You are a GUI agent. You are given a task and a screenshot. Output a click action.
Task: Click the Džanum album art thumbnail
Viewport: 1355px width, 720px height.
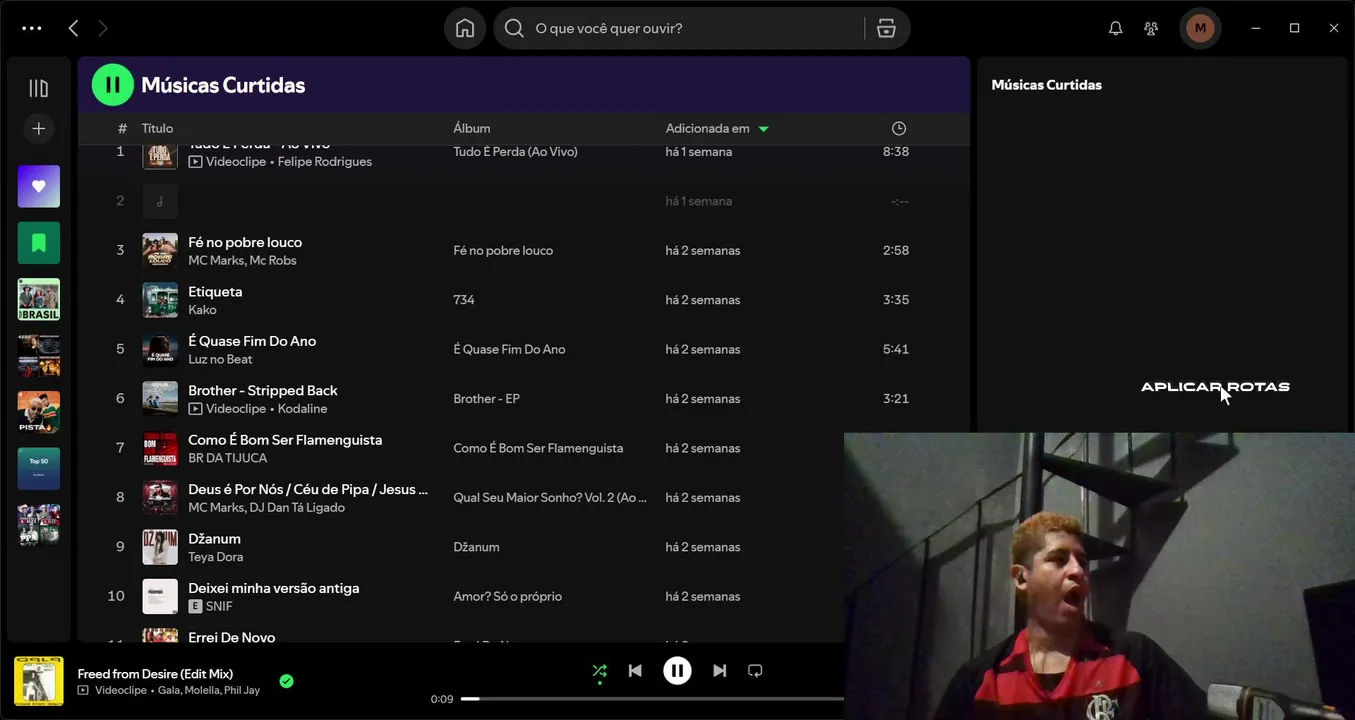160,547
